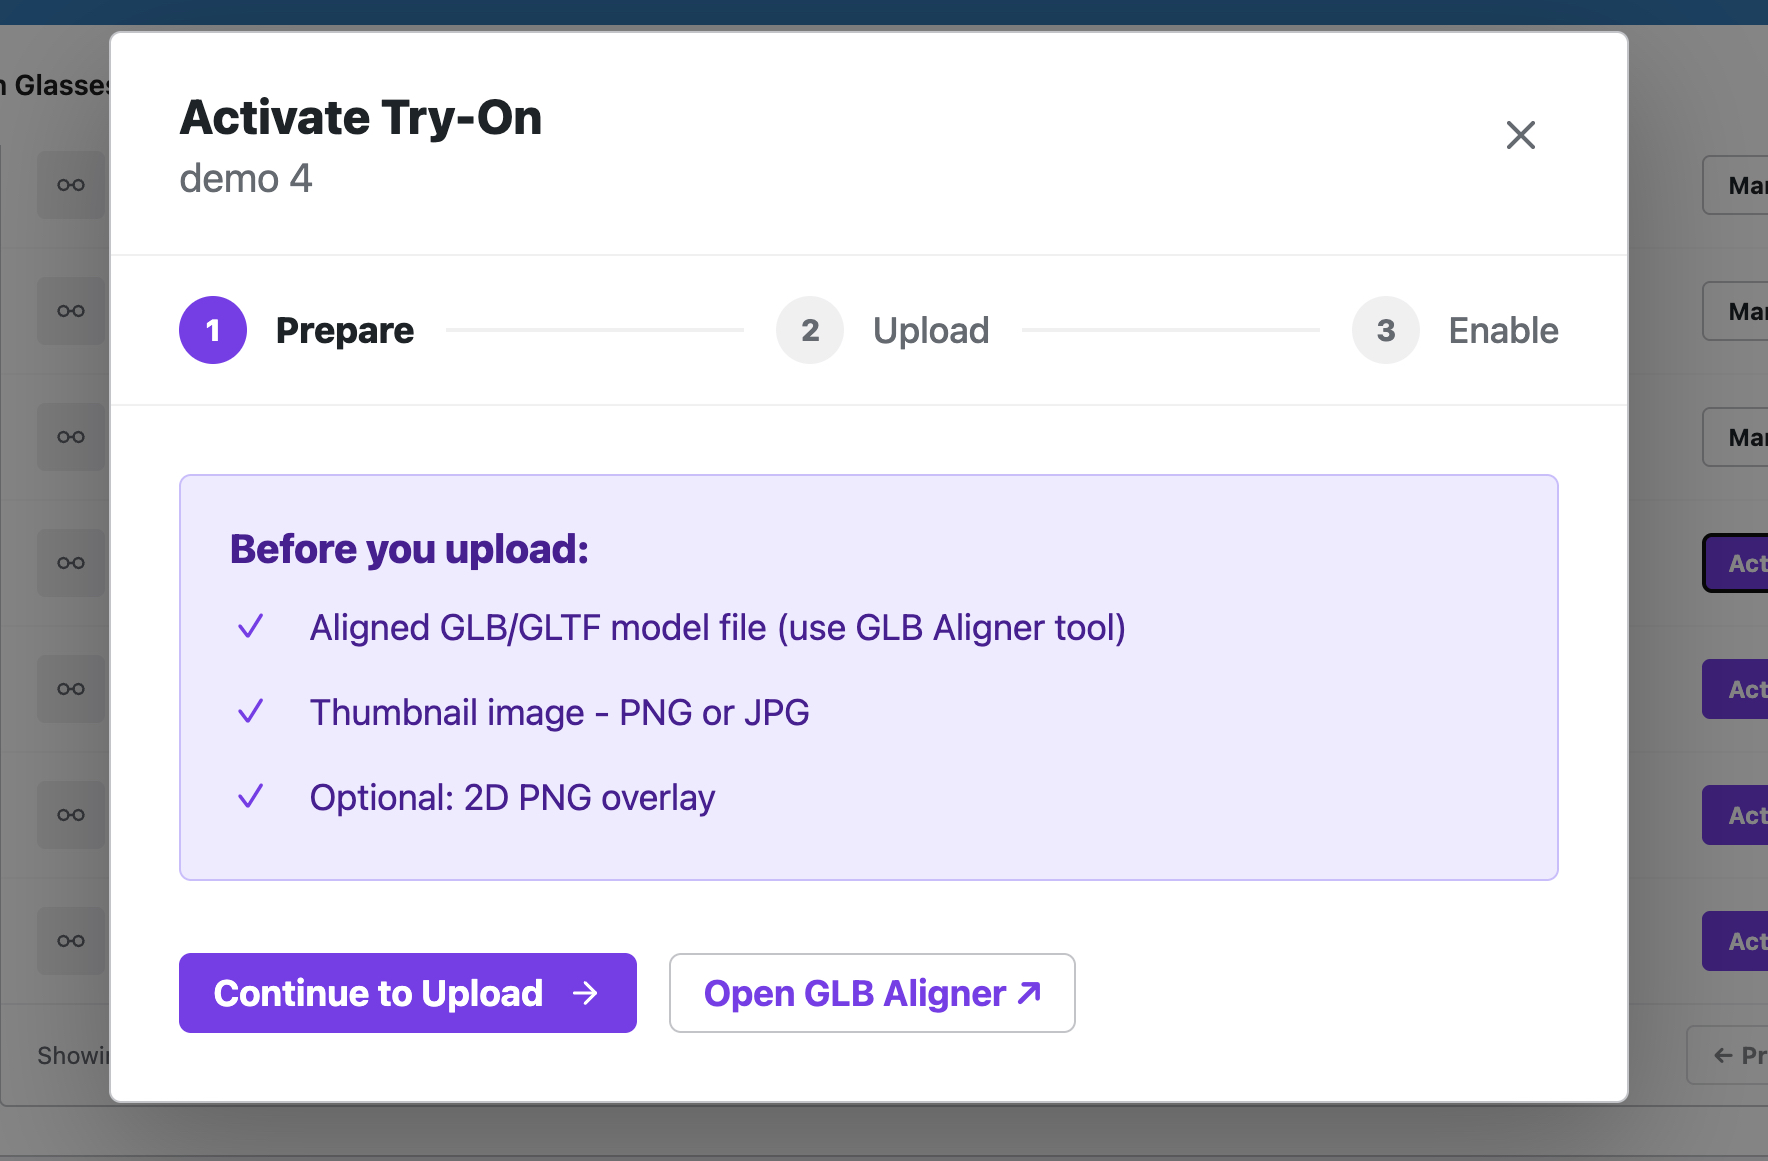Go to step 2 Upload
1768x1161 pixels.
coord(882,330)
